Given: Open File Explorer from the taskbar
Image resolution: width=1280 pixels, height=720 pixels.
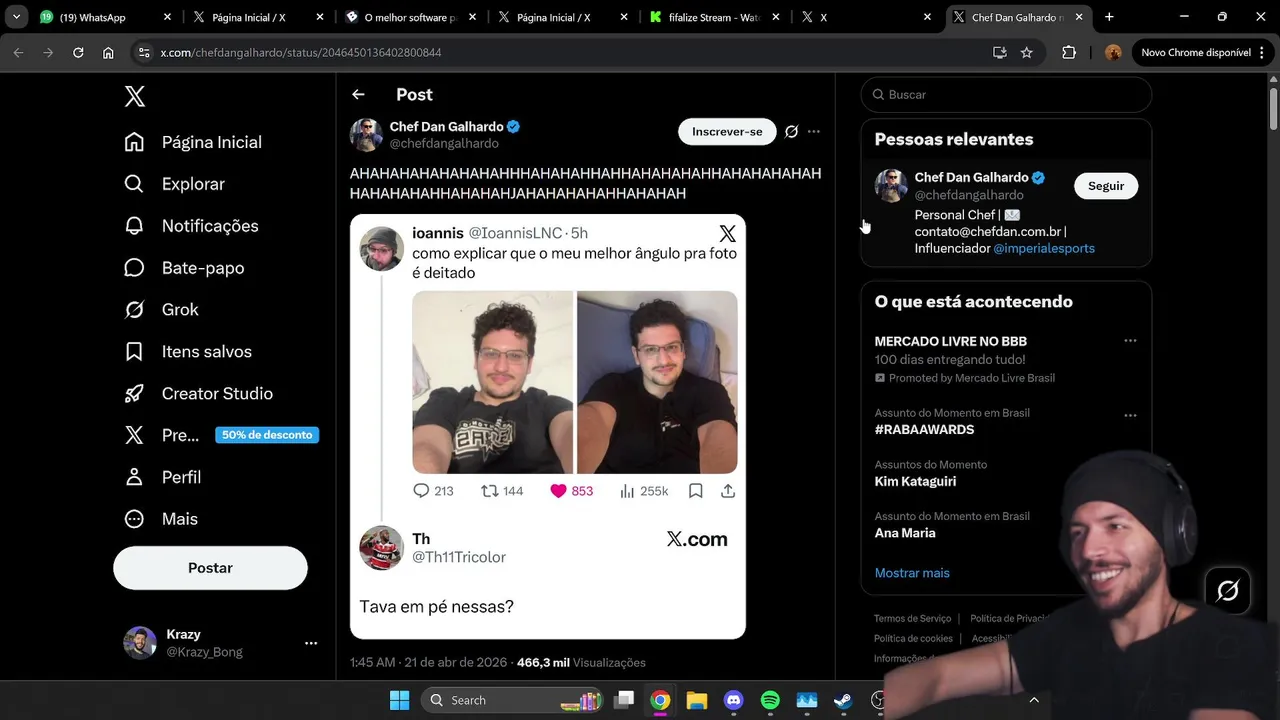Looking at the screenshot, I should pyautogui.click(x=697, y=700).
